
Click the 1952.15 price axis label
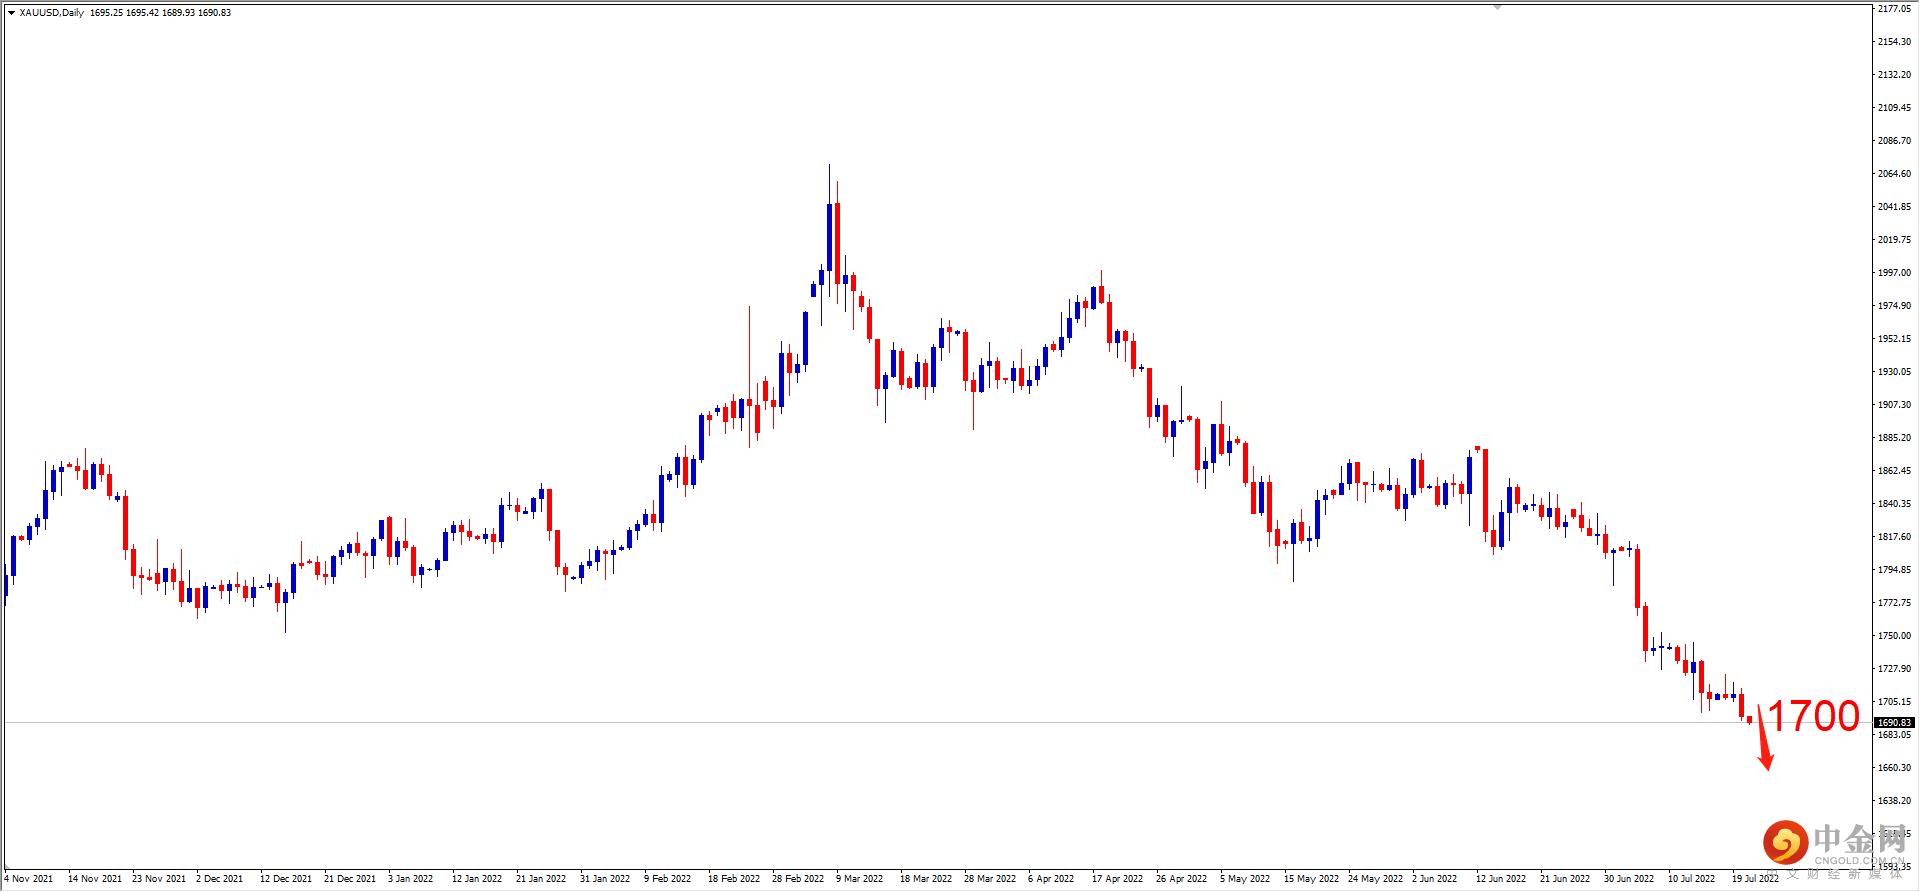click(x=1894, y=338)
